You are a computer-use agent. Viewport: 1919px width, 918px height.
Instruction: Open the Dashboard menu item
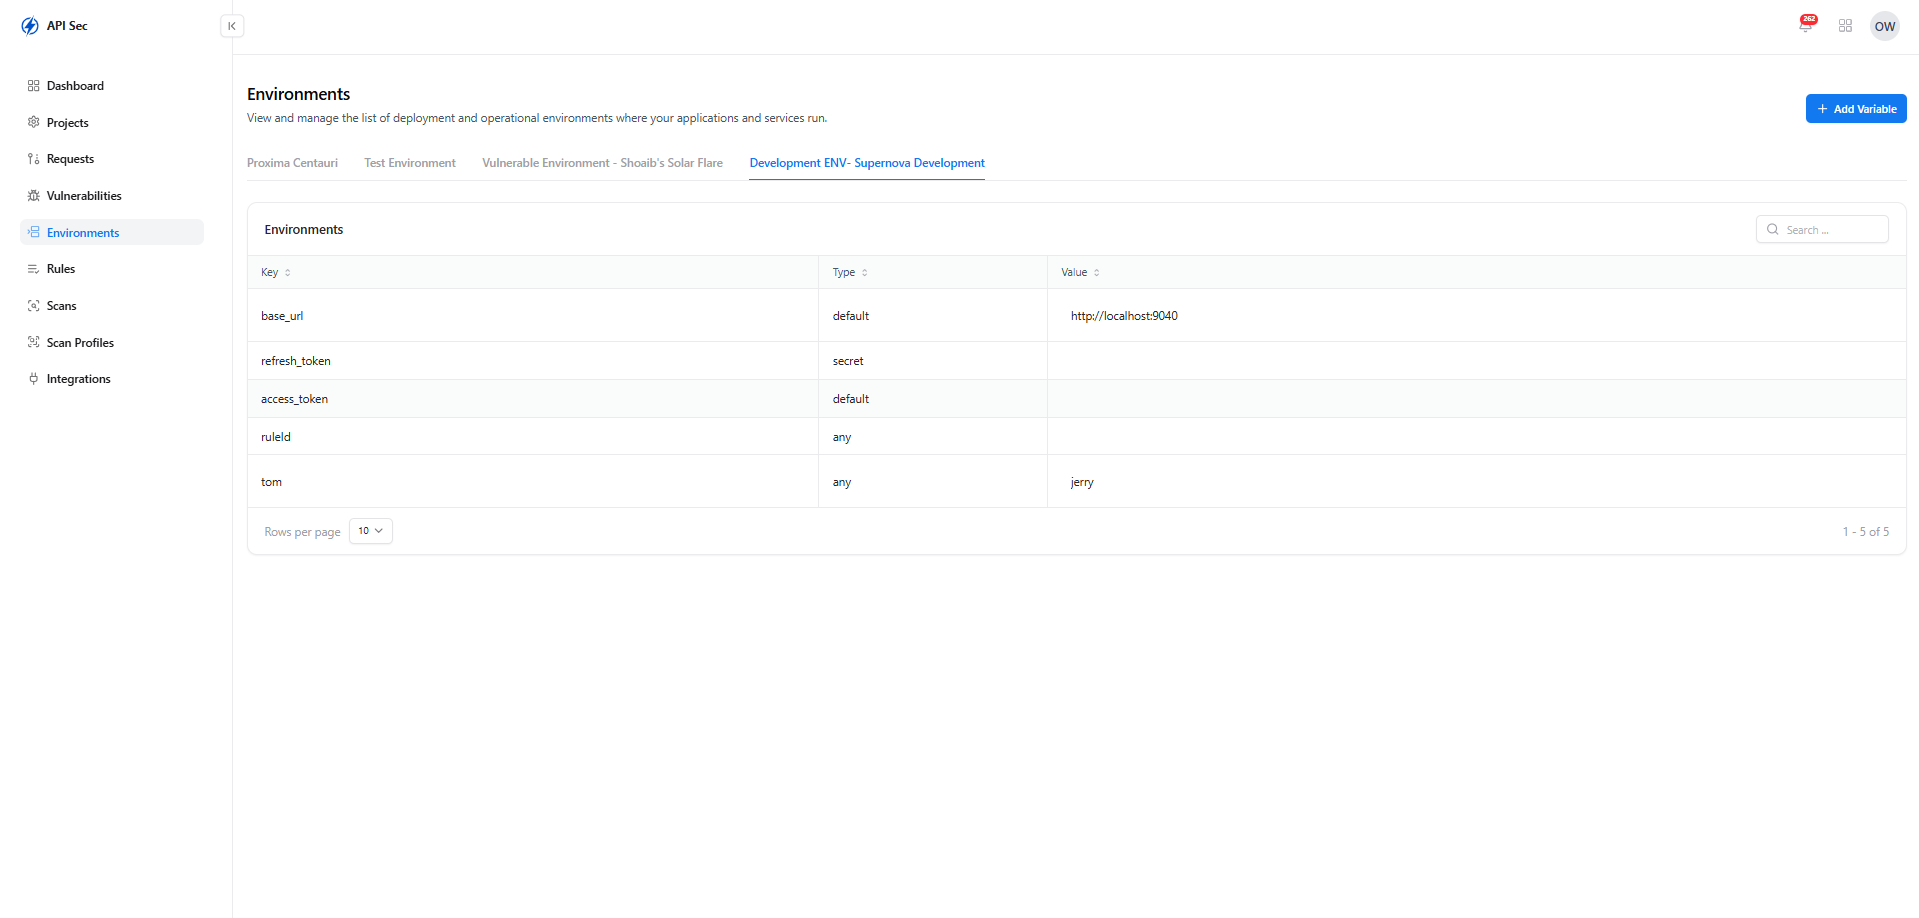point(112,86)
